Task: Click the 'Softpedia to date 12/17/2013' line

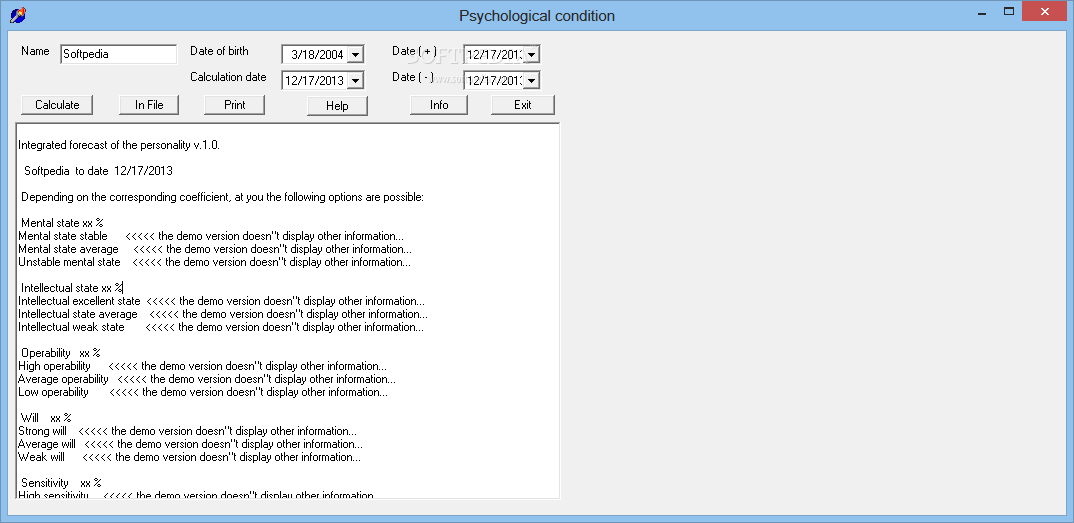Action: pyautogui.click(x=98, y=171)
